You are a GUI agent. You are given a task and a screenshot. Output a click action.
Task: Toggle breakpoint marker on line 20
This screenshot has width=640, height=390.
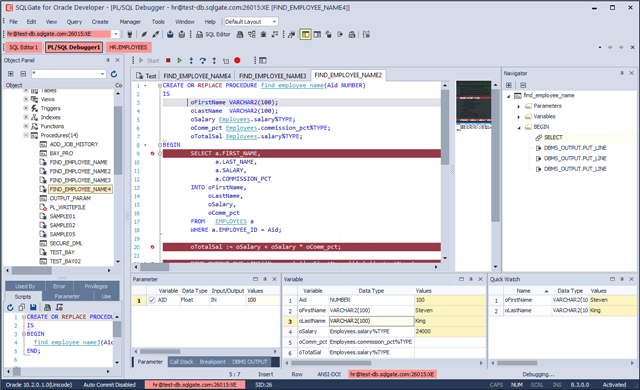tap(152, 247)
